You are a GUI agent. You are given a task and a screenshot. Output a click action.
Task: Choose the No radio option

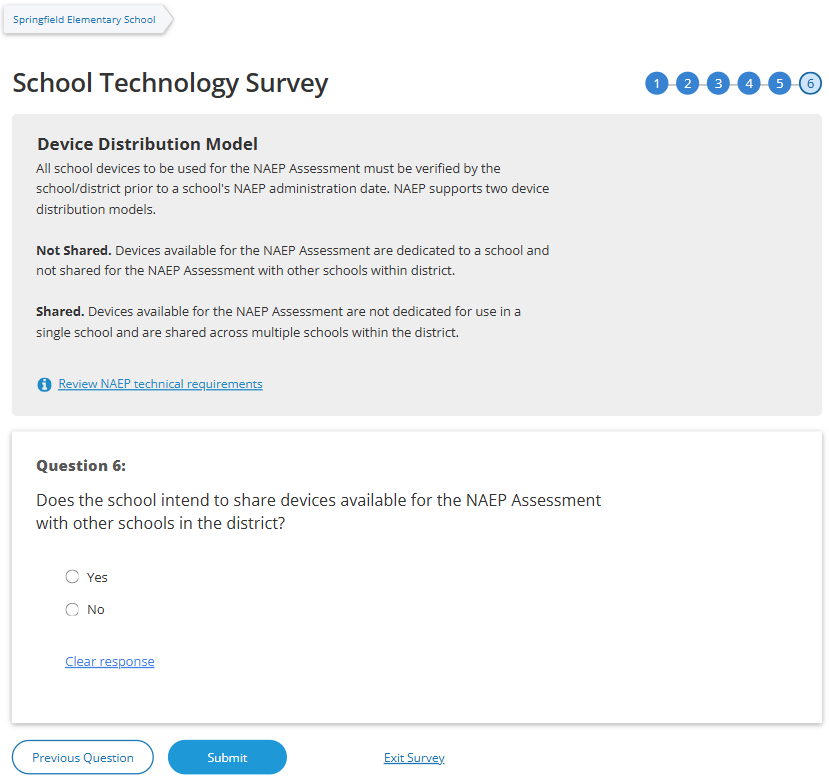72,610
